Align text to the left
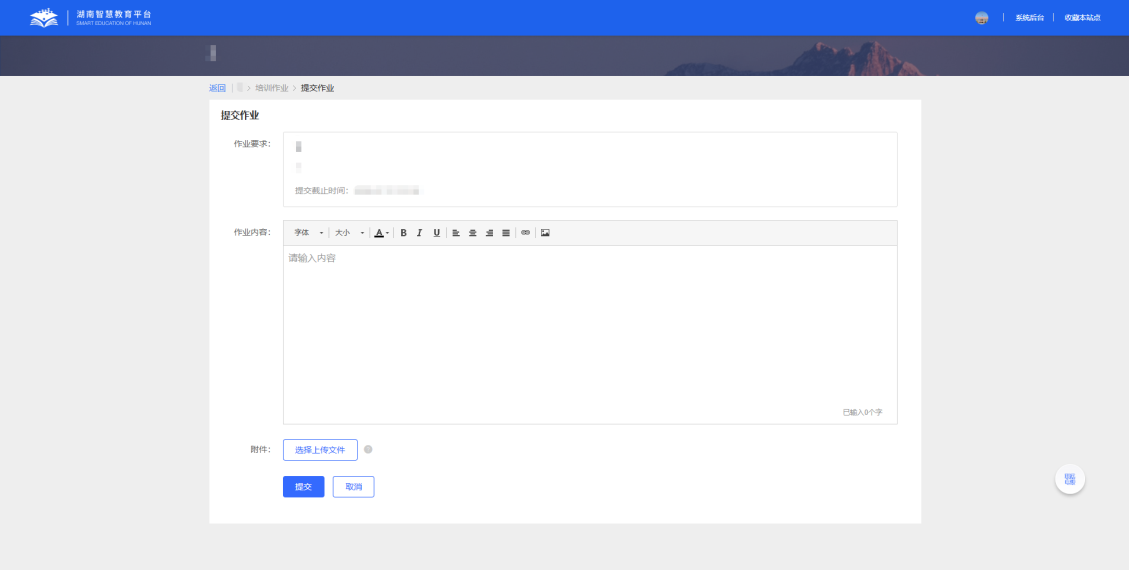This screenshot has width=1129, height=570. (x=456, y=233)
